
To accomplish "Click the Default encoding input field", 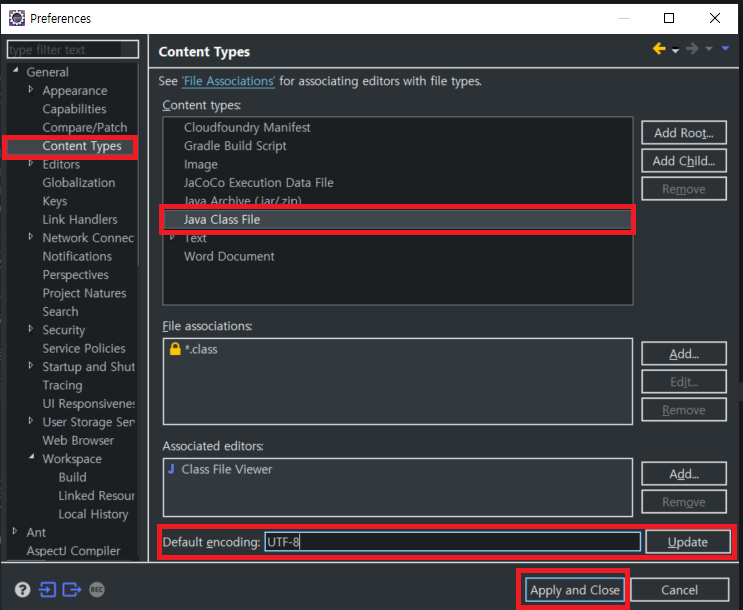I will click(x=453, y=542).
